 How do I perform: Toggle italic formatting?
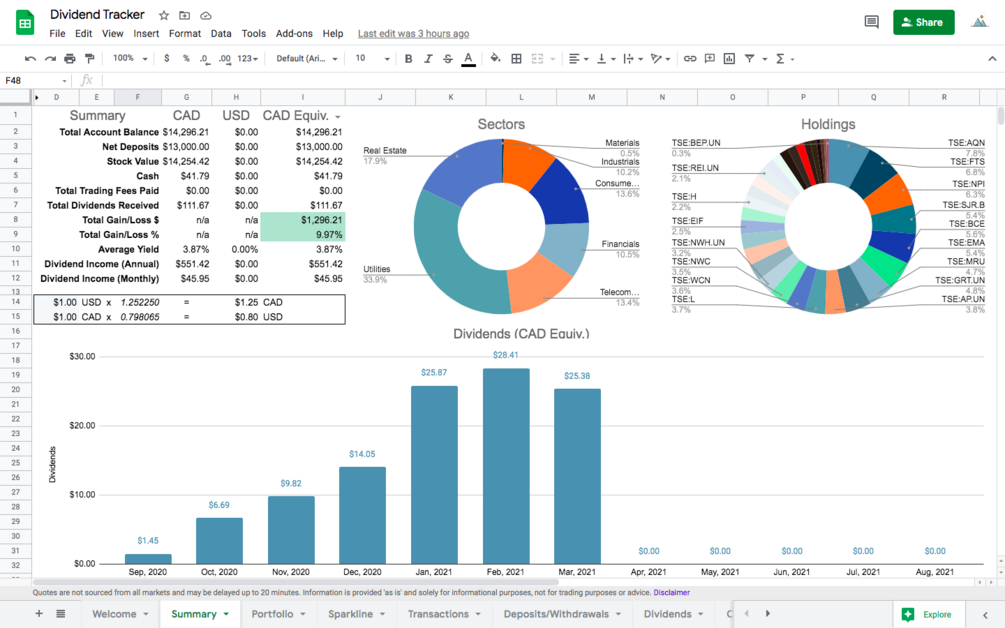tap(428, 58)
